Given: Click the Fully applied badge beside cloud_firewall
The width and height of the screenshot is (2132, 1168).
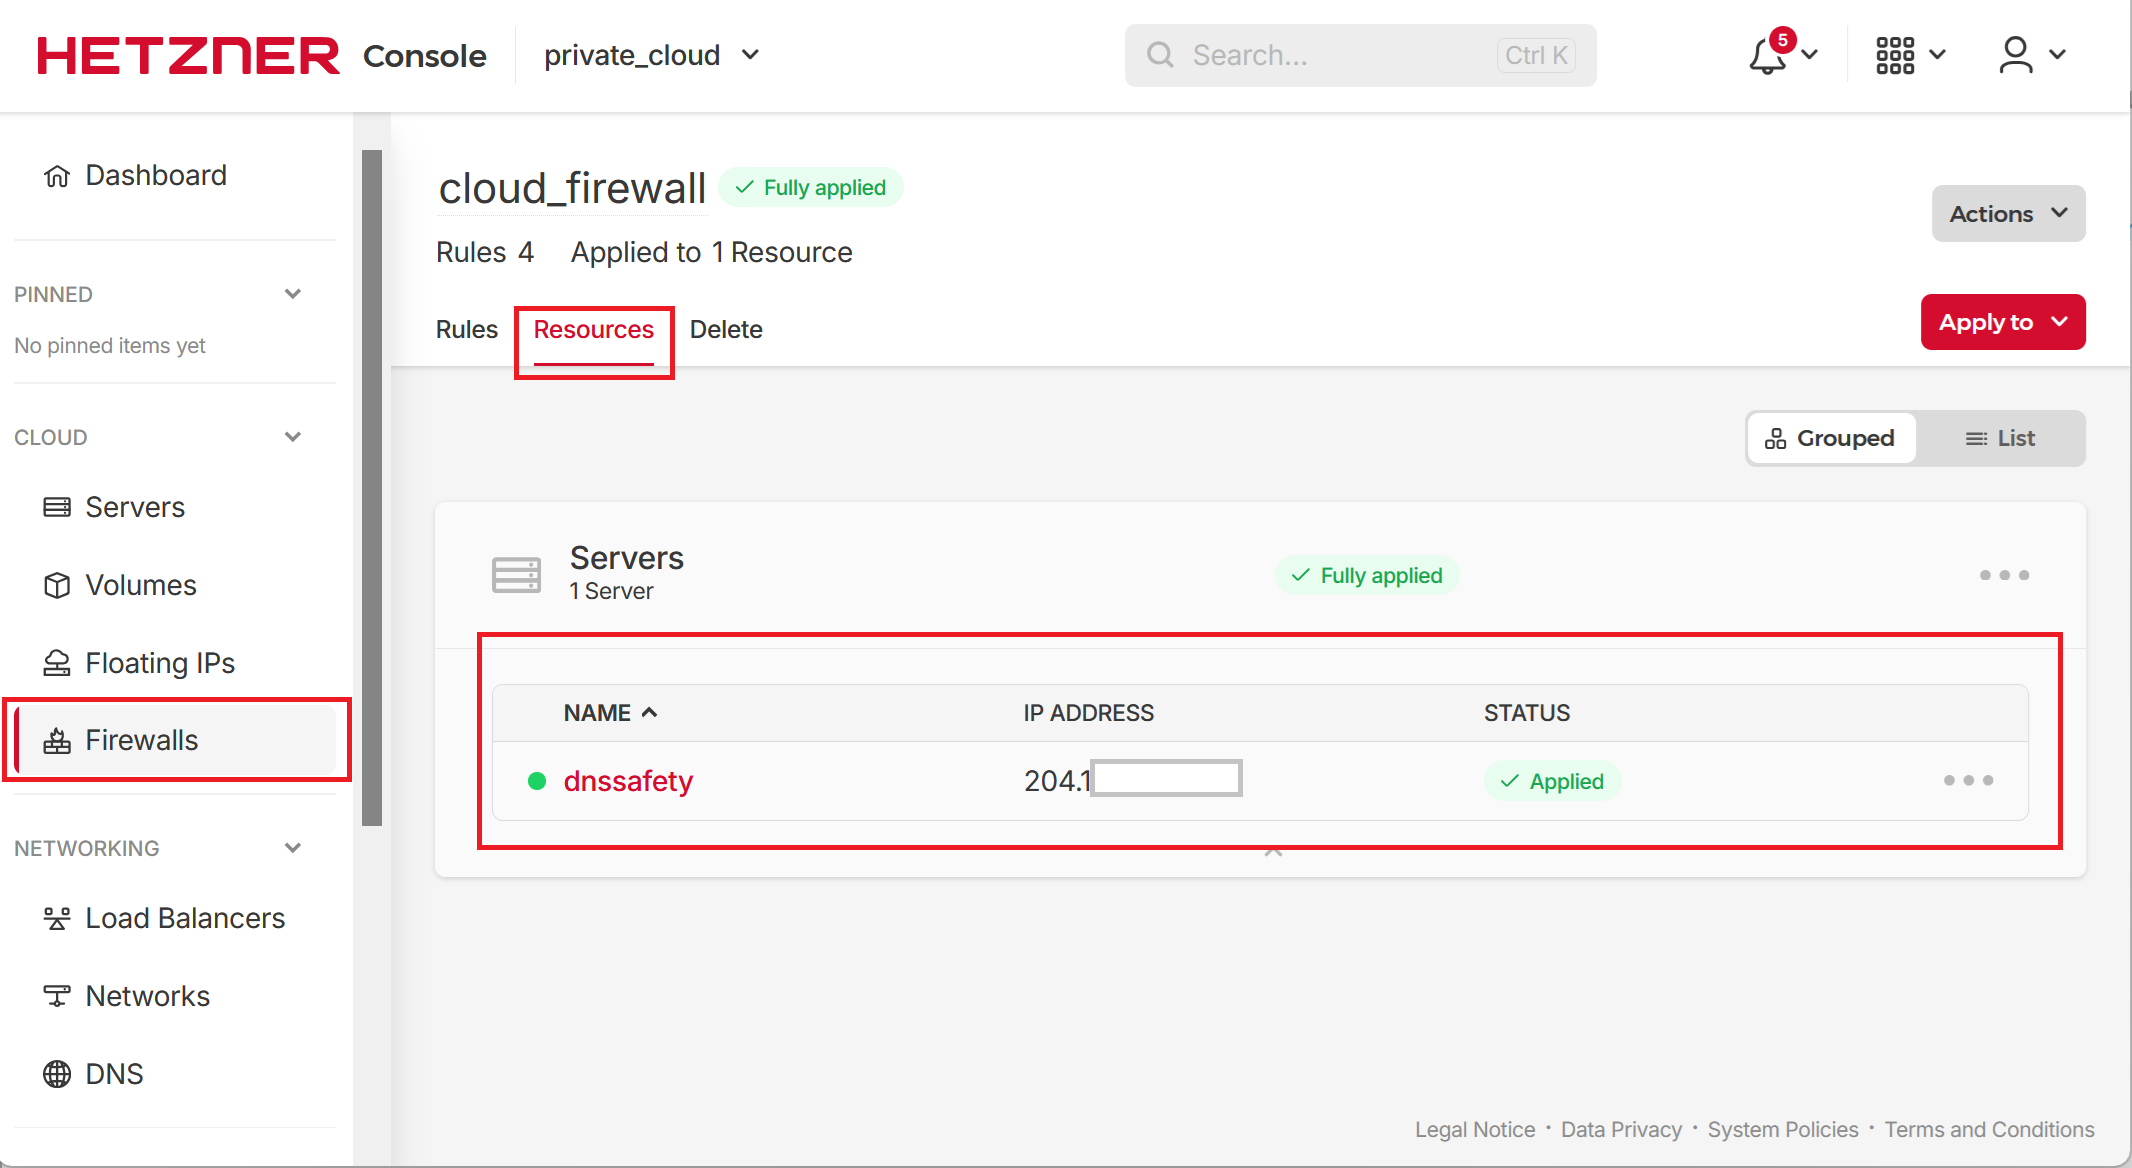Looking at the screenshot, I should [811, 188].
